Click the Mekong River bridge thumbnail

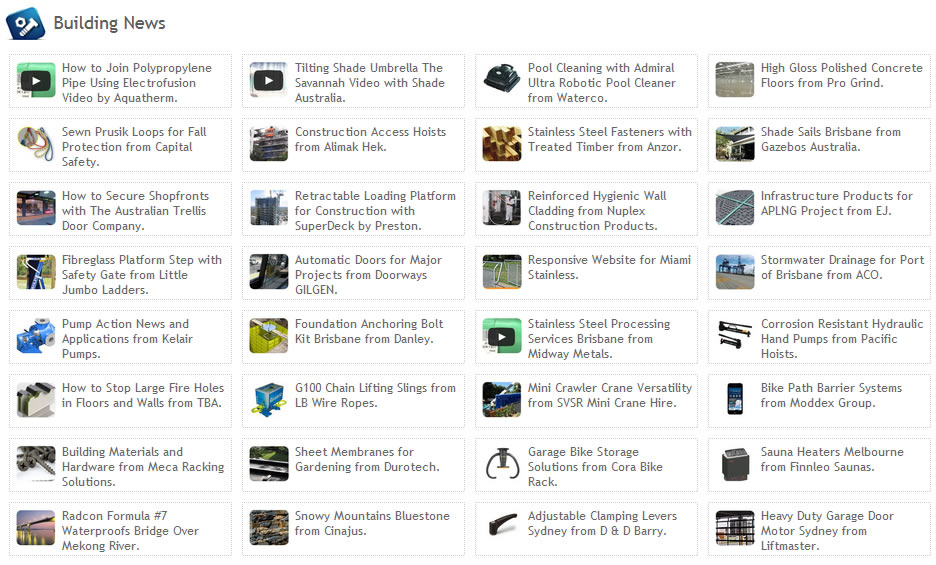pyautogui.click(x=36, y=527)
